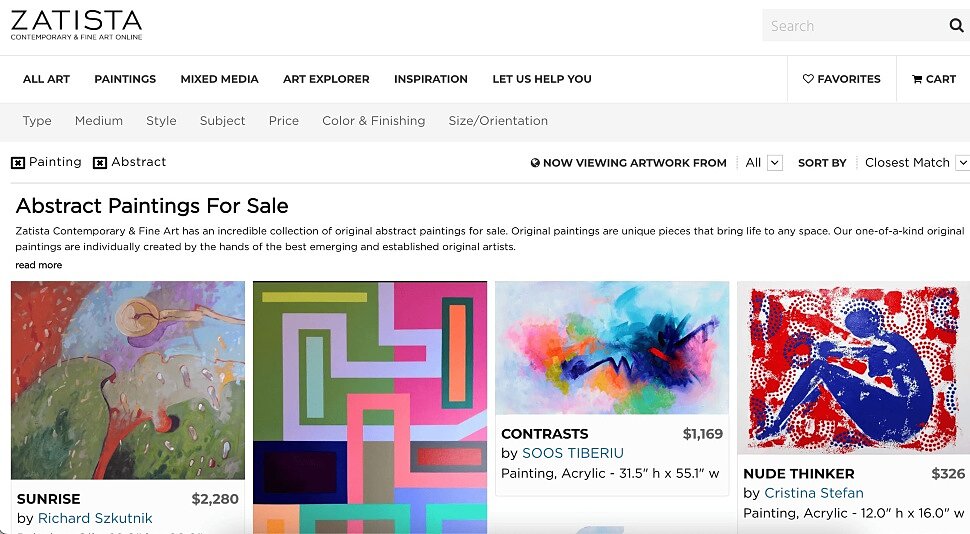
Task: Open the Mixed Media menu item
Action: [219, 79]
